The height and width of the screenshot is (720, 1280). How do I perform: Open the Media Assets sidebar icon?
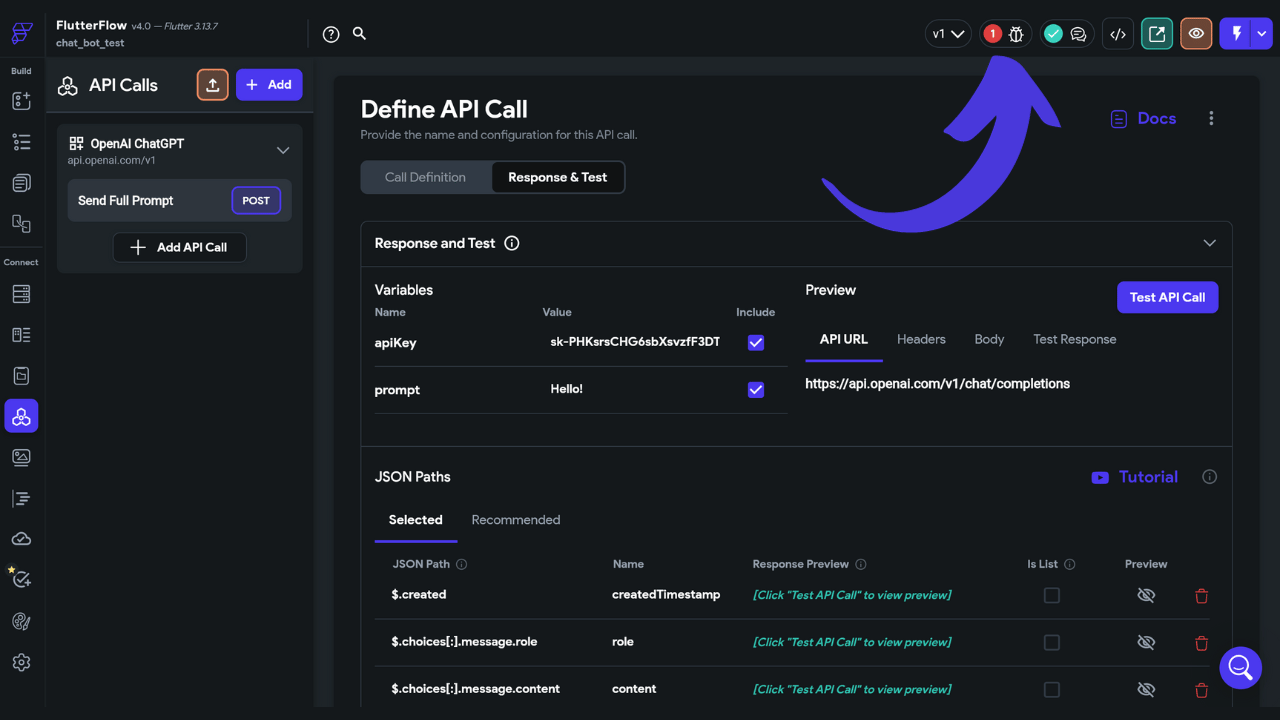click(21, 457)
